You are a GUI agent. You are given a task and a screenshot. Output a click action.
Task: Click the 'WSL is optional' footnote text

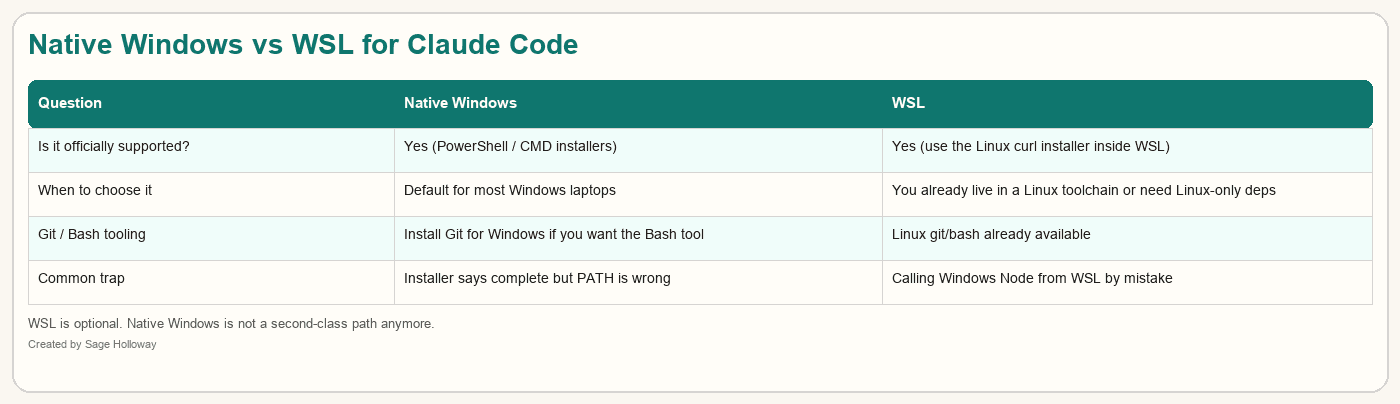231,324
